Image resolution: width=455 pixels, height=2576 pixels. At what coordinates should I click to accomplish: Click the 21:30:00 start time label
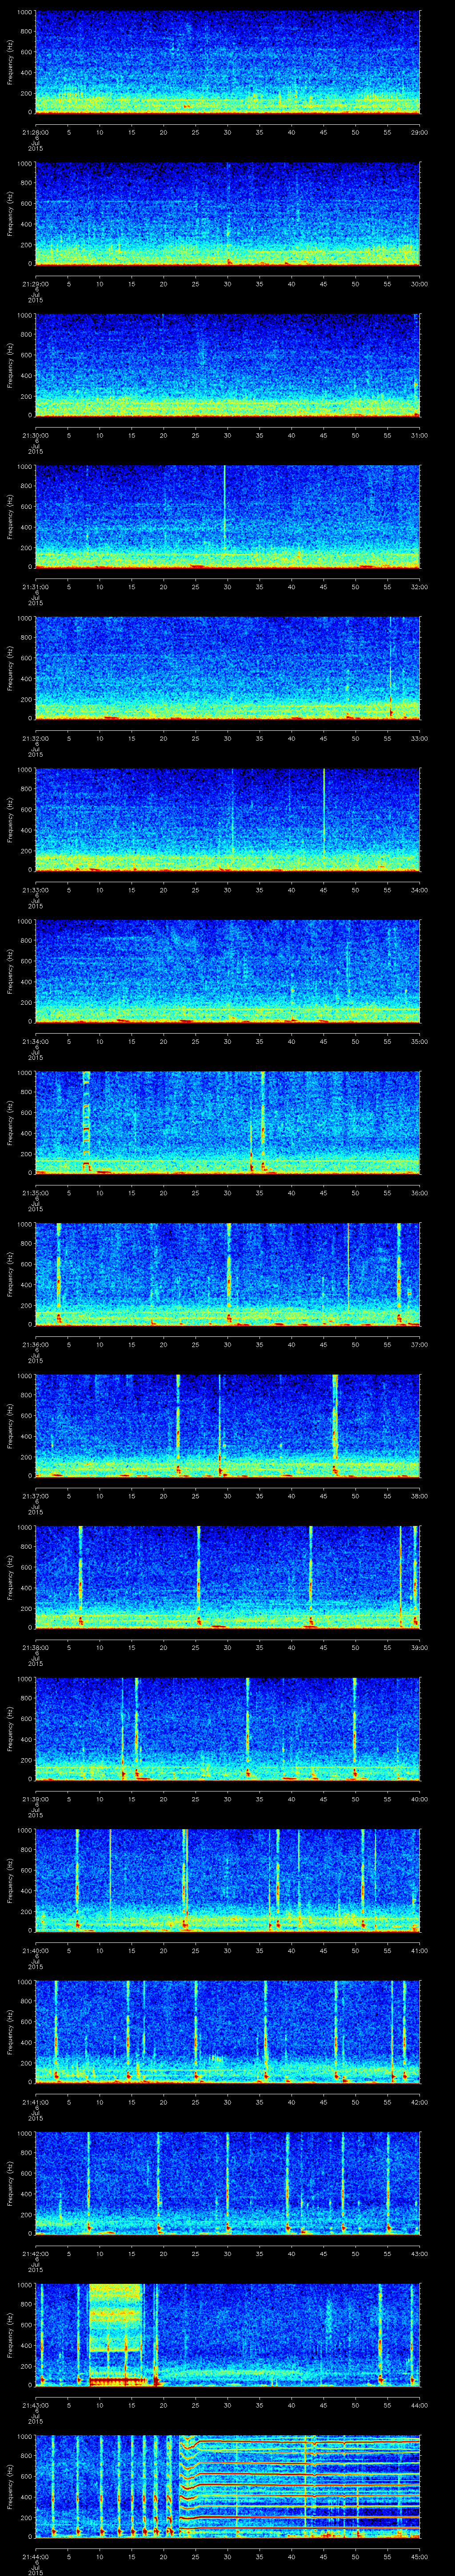[35, 435]
